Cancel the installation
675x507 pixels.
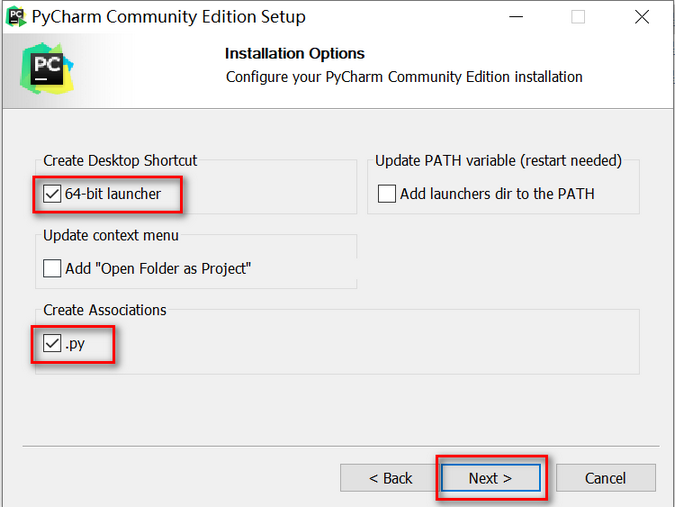(x=605, y=478)
